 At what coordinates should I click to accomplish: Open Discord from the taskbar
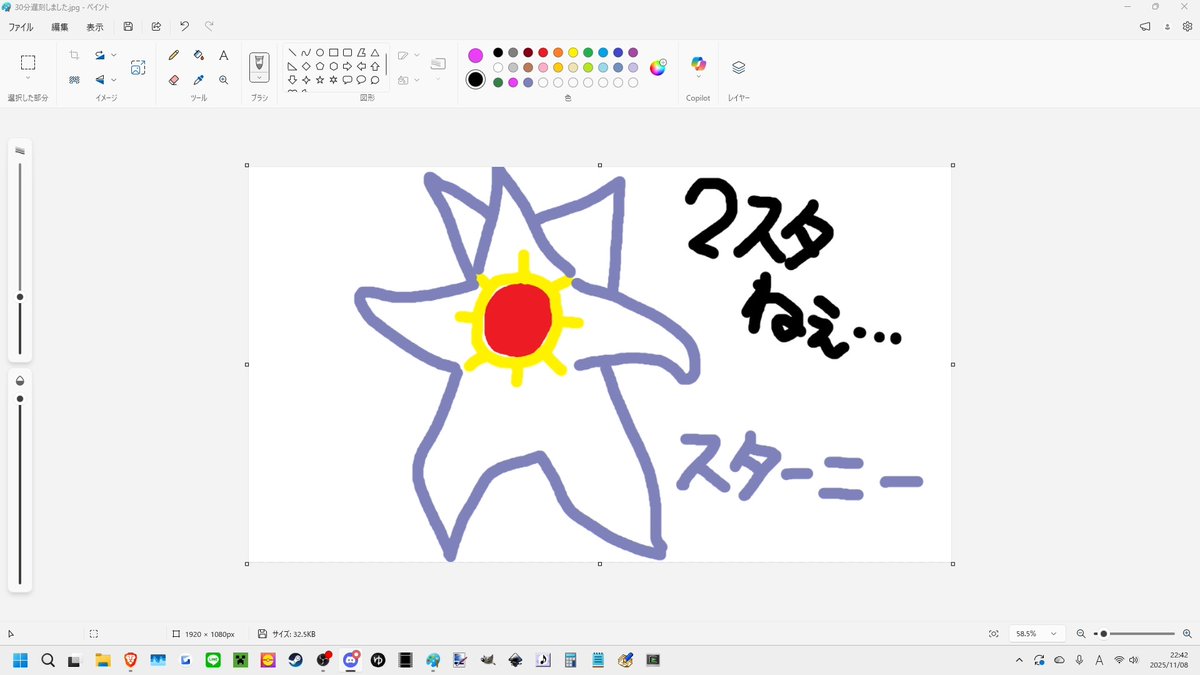point(350,660)
